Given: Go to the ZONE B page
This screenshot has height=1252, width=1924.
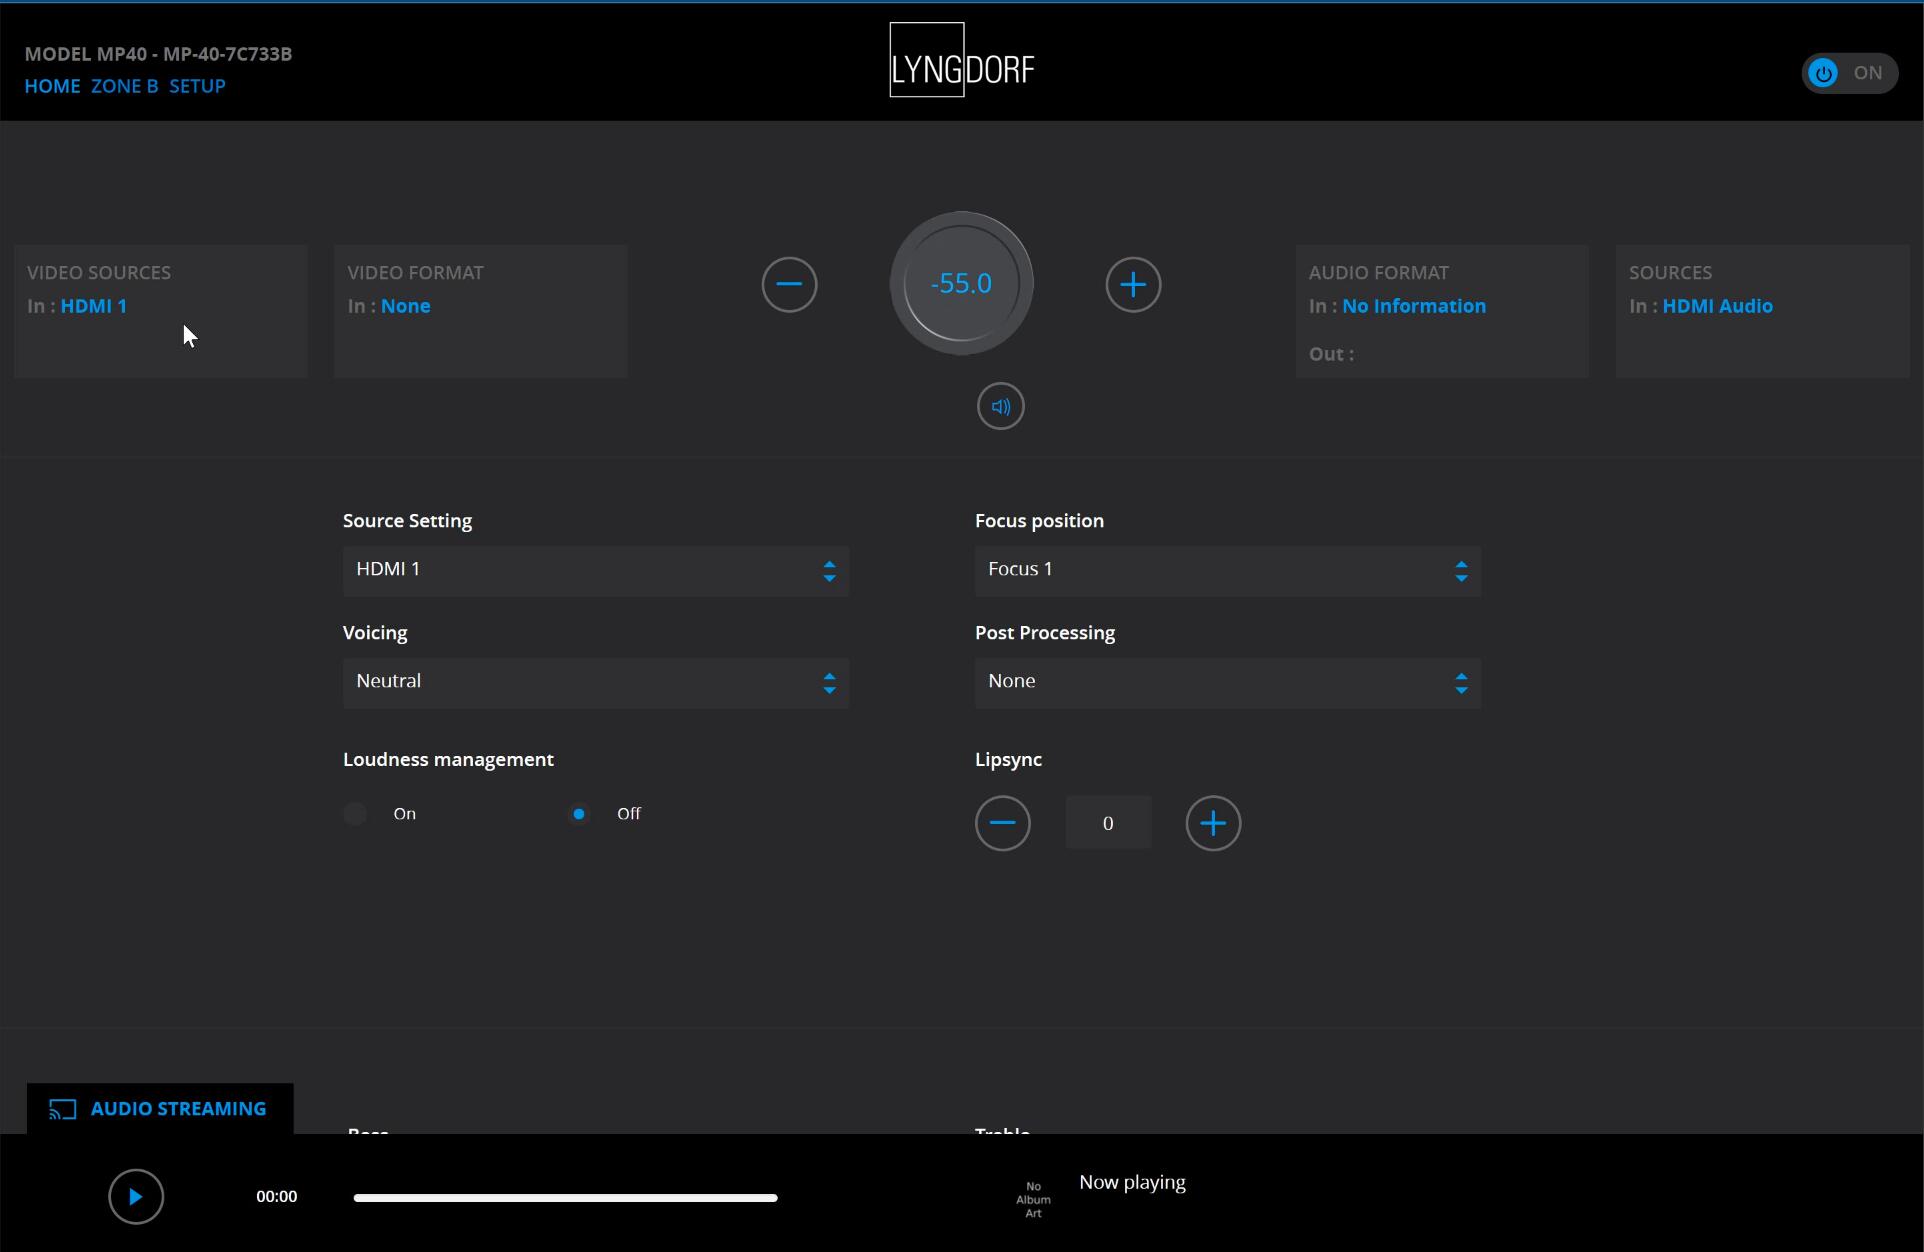Looking at the screenshot, I should click(x=124, y=86).
